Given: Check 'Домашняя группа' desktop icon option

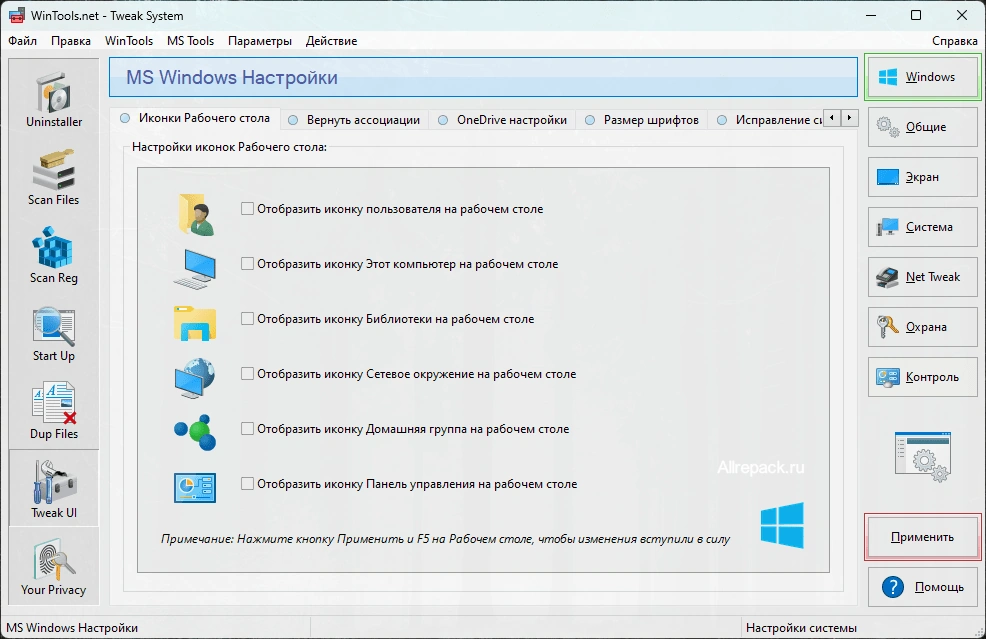Looking at the screenshot, I should (x=247, y=428).
